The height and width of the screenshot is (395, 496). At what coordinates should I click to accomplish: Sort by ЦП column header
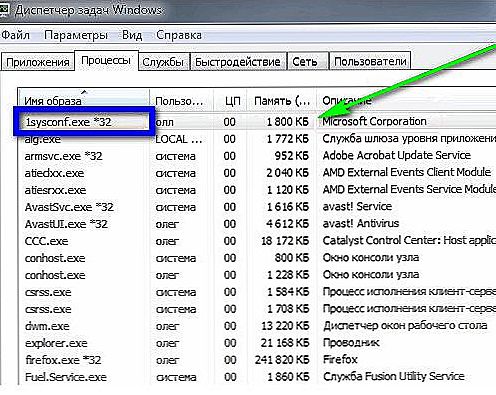pos(230,100)
